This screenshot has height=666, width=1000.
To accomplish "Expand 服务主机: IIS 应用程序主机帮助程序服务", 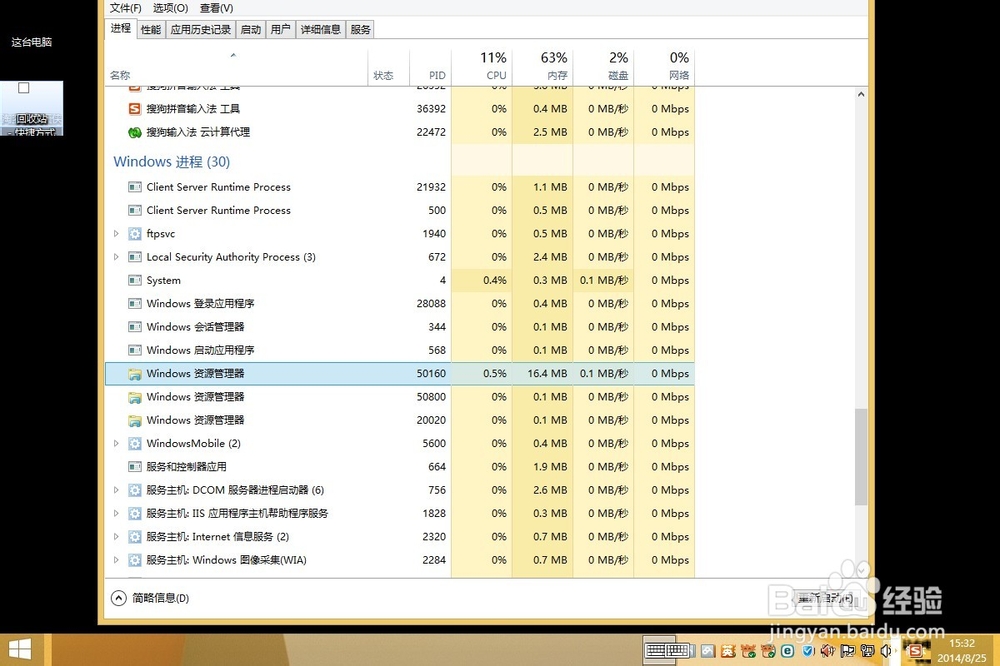I will click(116, 514).
